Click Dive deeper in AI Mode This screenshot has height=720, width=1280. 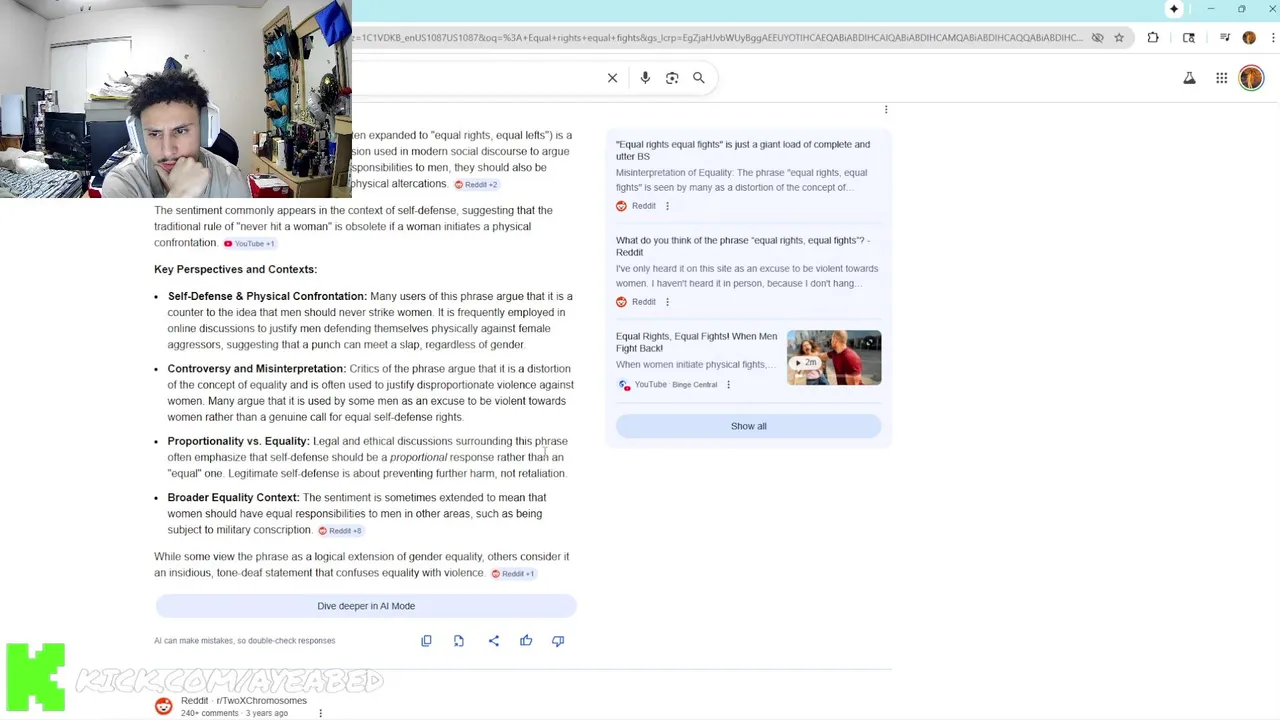(366, 606)
